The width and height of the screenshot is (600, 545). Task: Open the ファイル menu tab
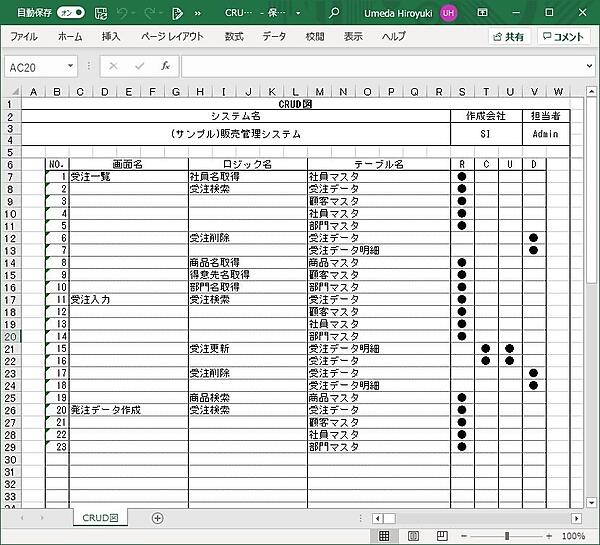click(x=24, y=37)
